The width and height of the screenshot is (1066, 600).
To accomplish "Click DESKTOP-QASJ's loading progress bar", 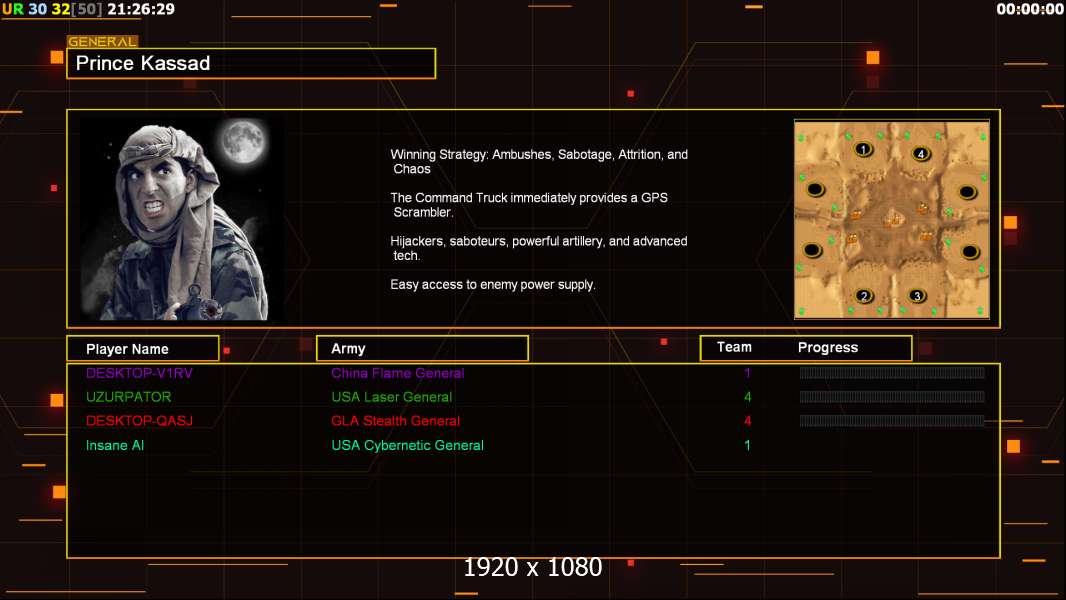I will coord(892,421).
